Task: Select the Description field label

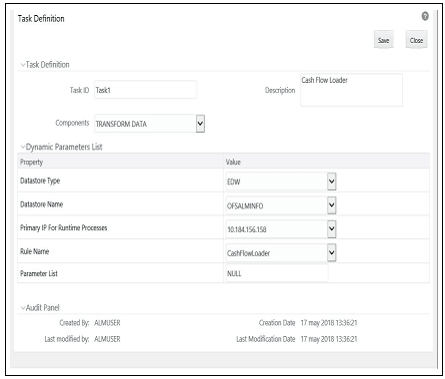Action: tap(280, 90)
